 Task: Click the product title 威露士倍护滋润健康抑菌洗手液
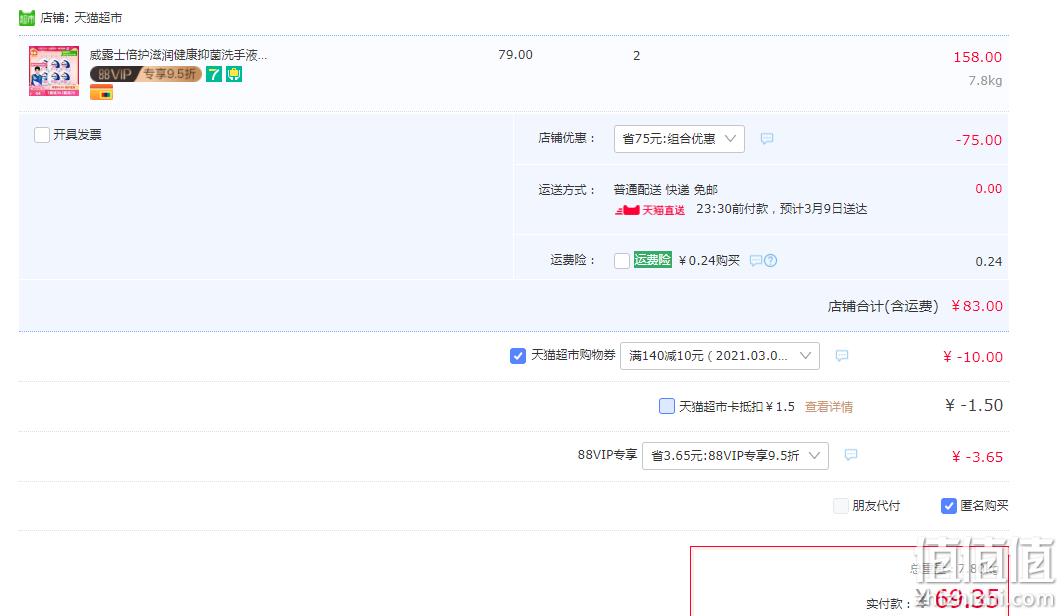pos(178,55)
